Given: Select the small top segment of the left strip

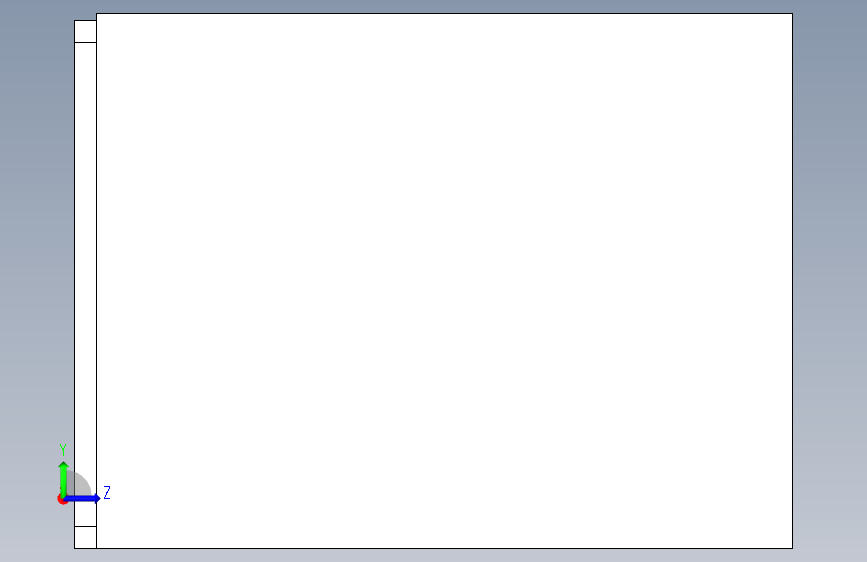Looking at the screenshot, I should [x=85, y=32].
